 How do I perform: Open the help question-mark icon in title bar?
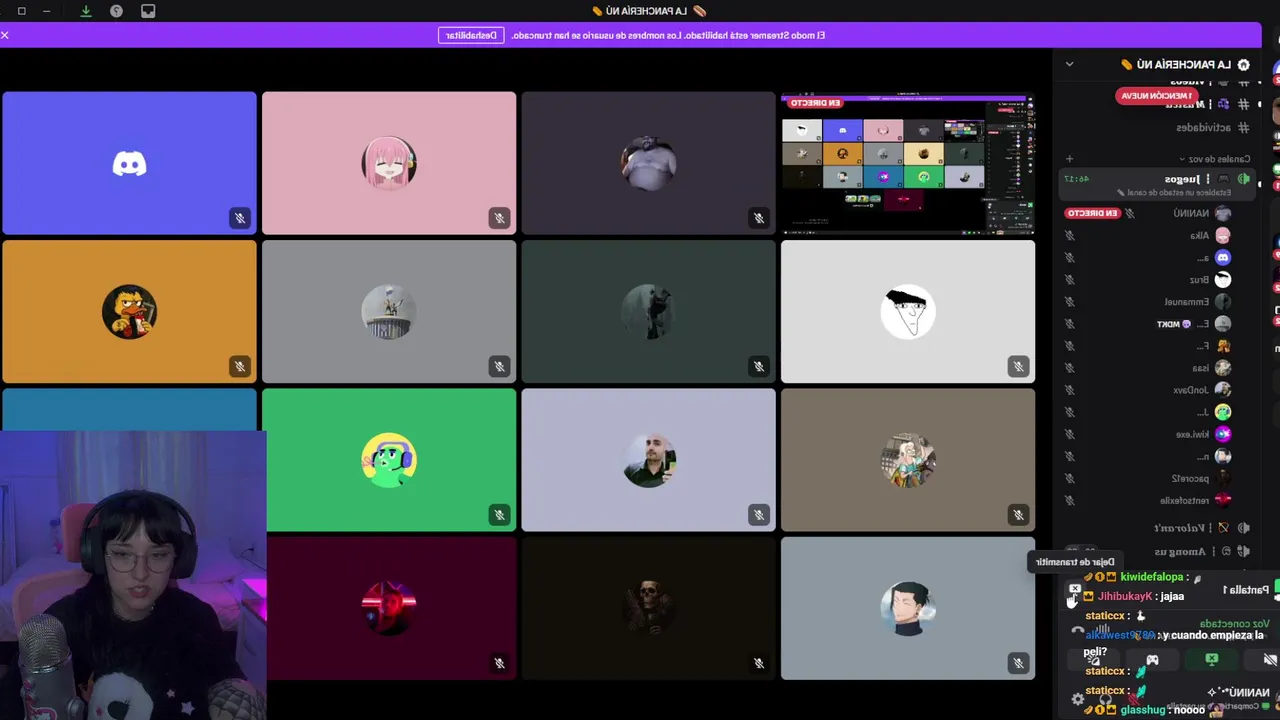click(x=117, y=11)
